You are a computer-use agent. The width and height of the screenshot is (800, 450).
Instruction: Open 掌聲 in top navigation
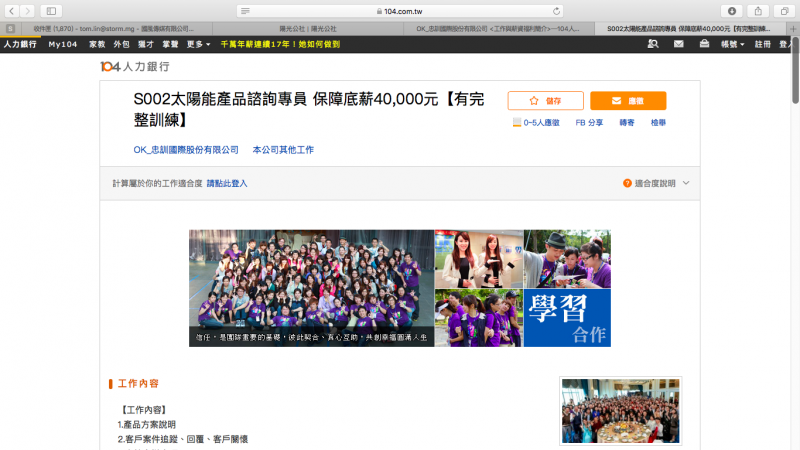(170, 44)
